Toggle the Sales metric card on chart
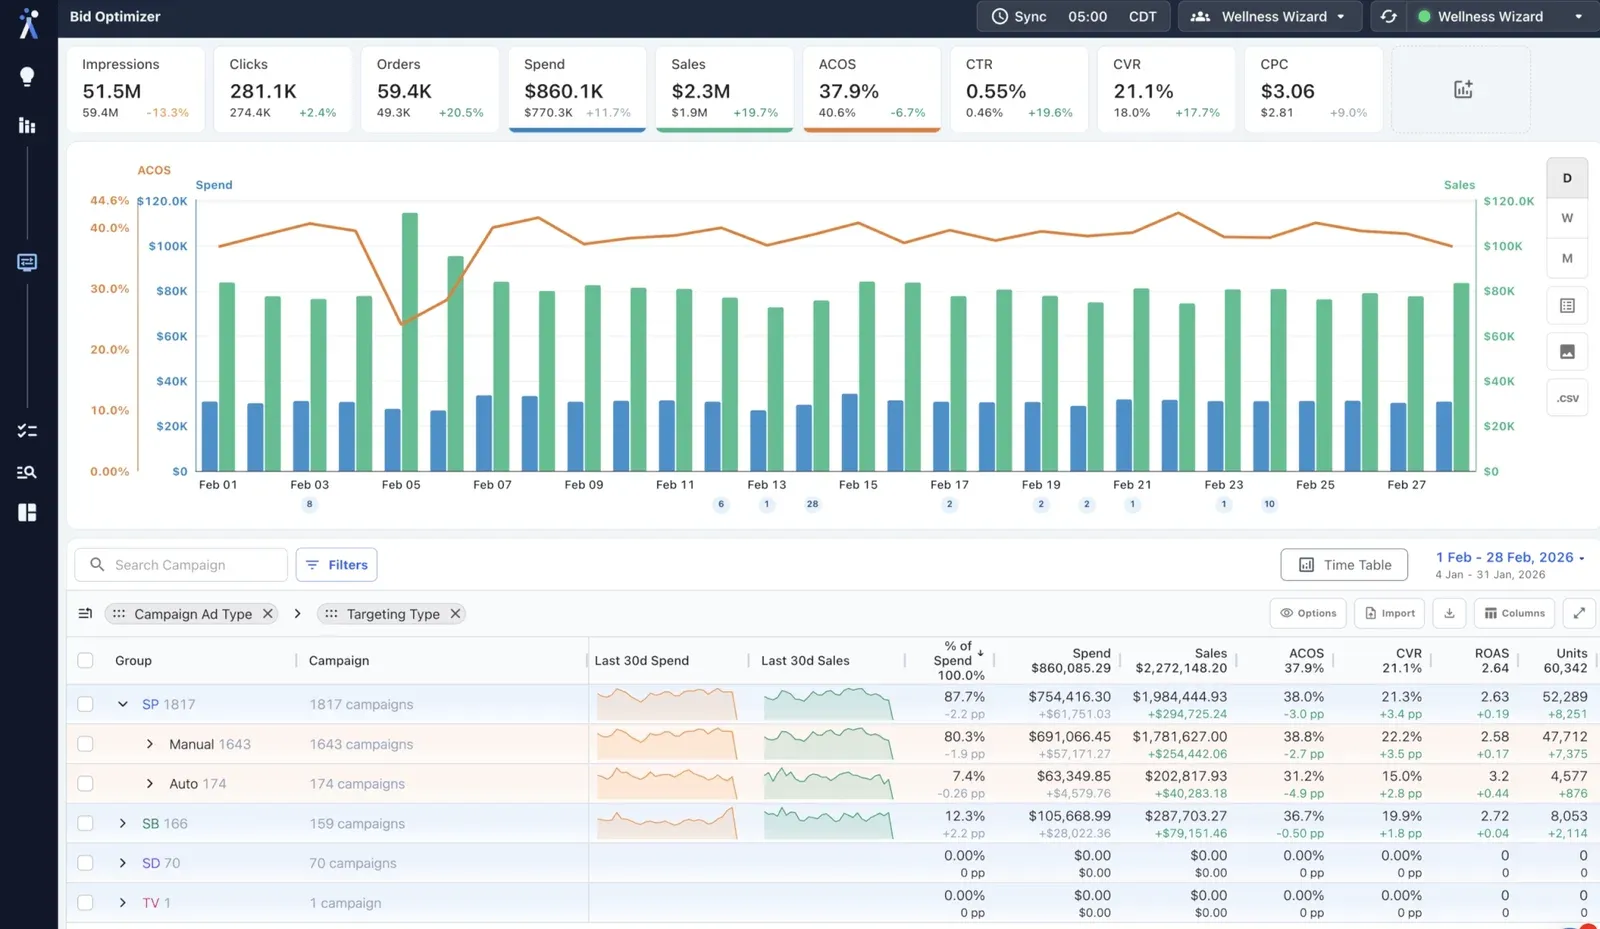Viewport: 1600px width, 929px height. pos(724,89)
